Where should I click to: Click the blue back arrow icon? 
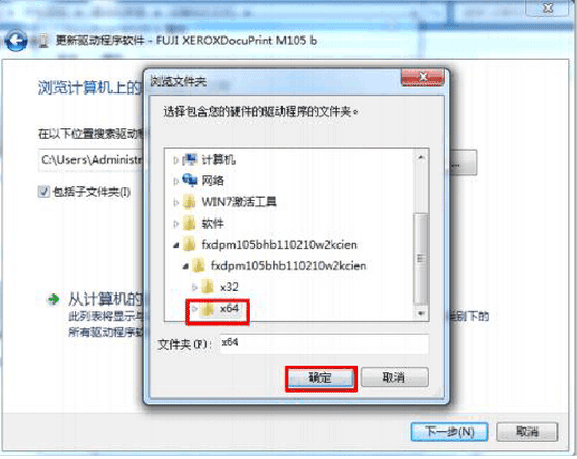coord(16,40)
